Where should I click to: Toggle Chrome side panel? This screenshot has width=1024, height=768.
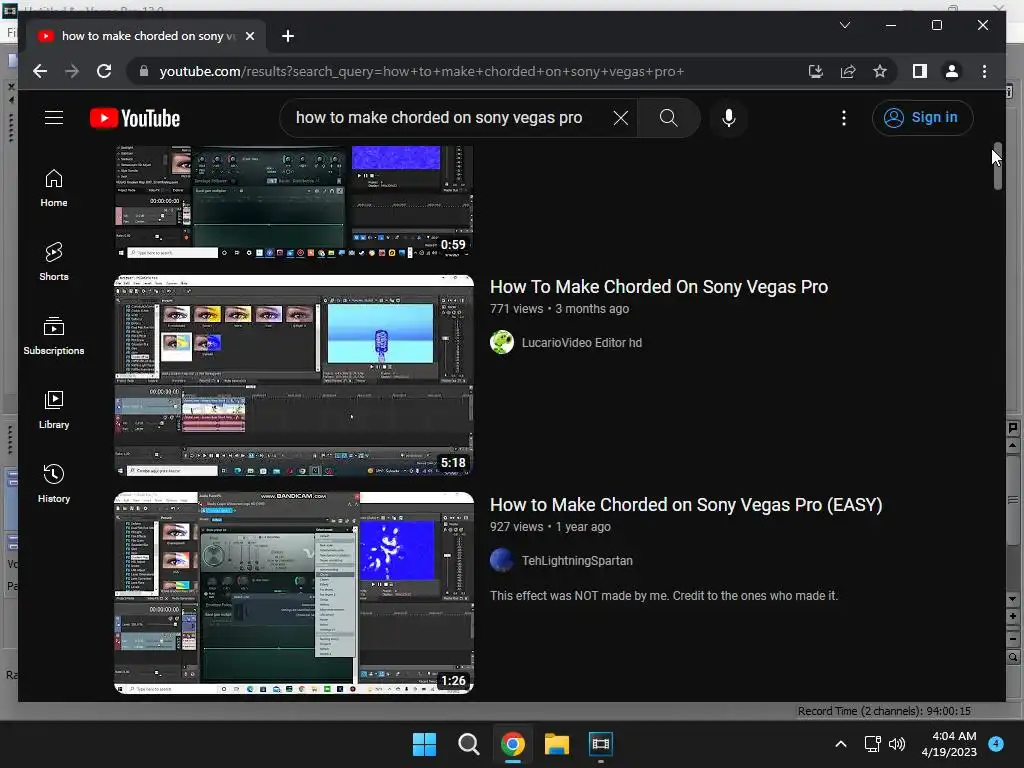click(x=920, y=71)
